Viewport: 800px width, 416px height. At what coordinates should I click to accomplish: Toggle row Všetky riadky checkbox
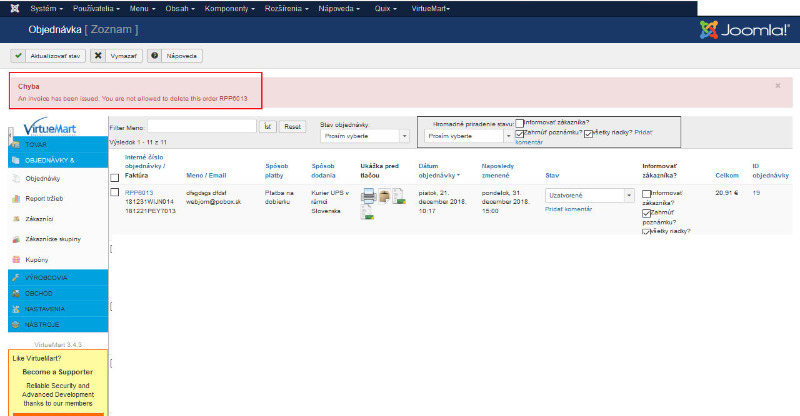[x=646, y=232]
